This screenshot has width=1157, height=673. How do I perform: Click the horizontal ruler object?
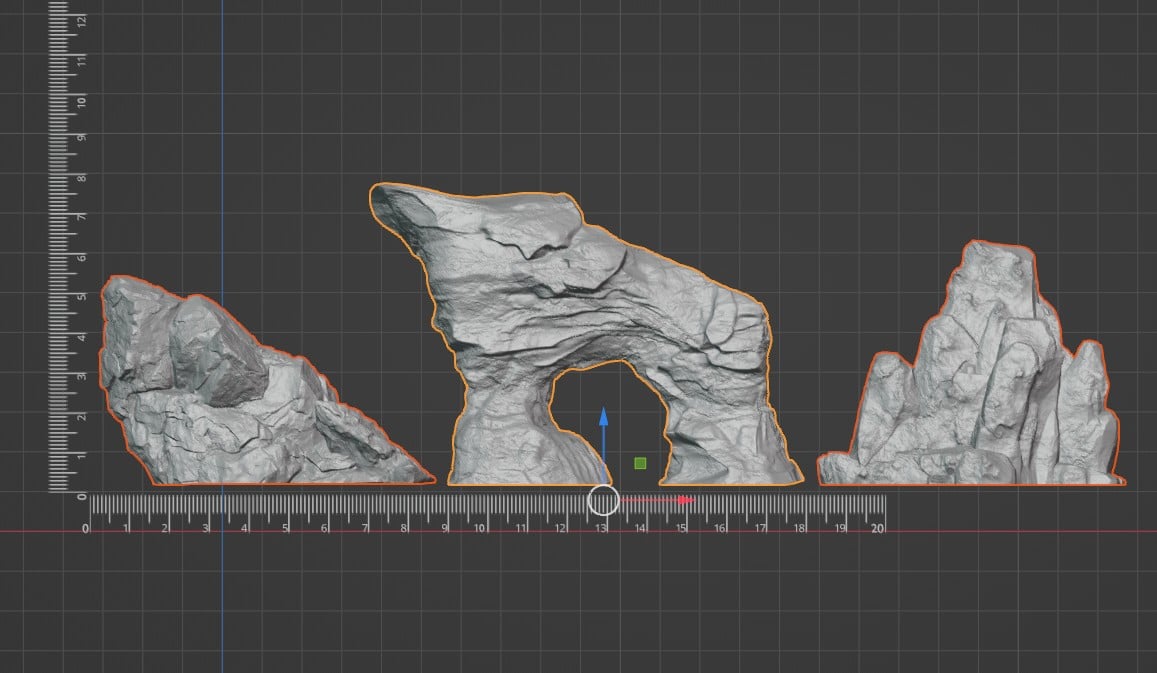click(x=487, y=514)
